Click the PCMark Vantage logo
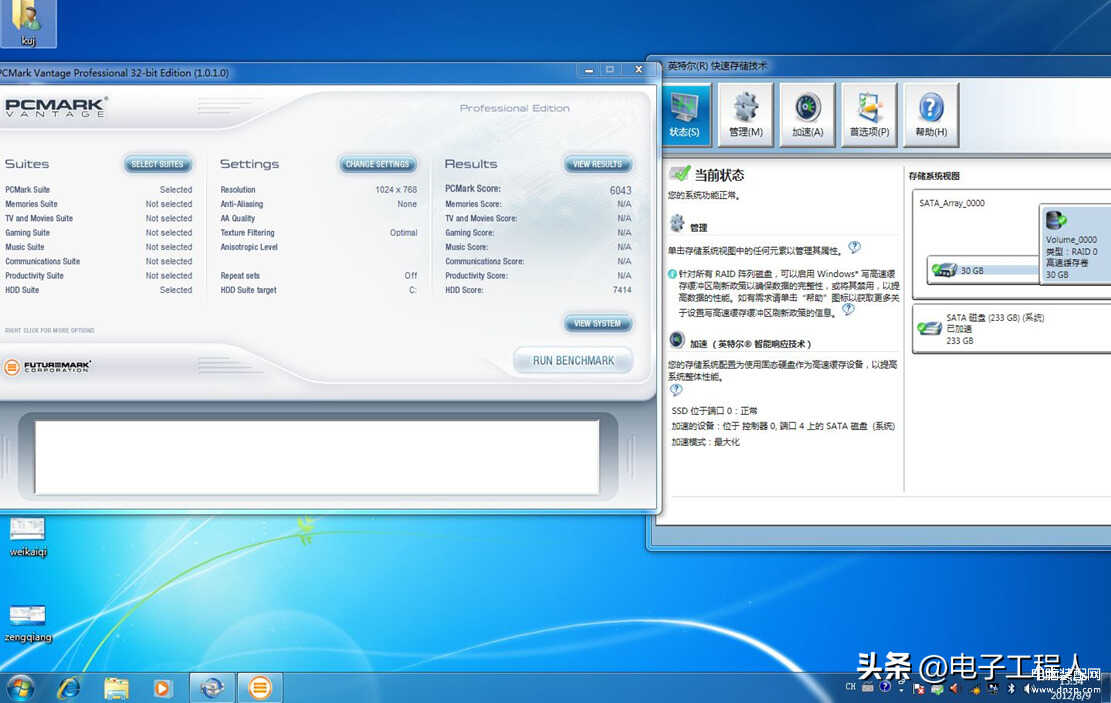Viewport: 1111px width, 703px height. tap(56, 107)
